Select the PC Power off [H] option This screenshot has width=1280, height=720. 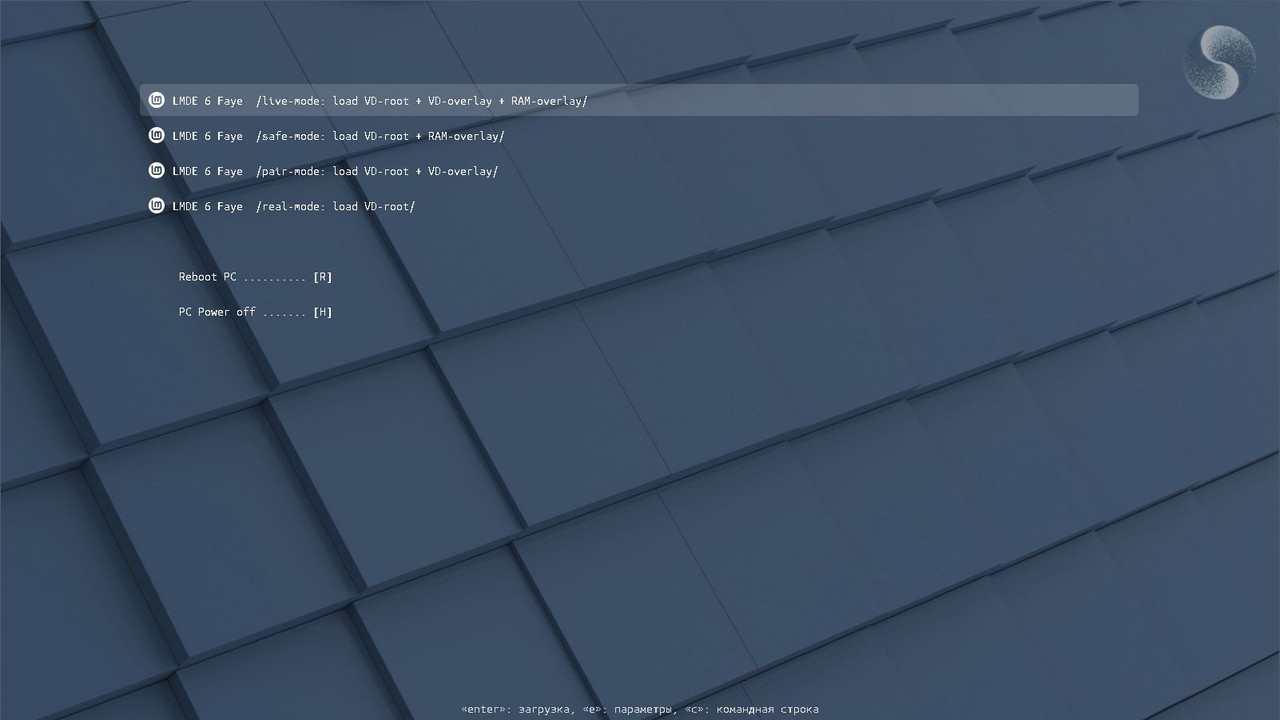(x=255, y=312)
